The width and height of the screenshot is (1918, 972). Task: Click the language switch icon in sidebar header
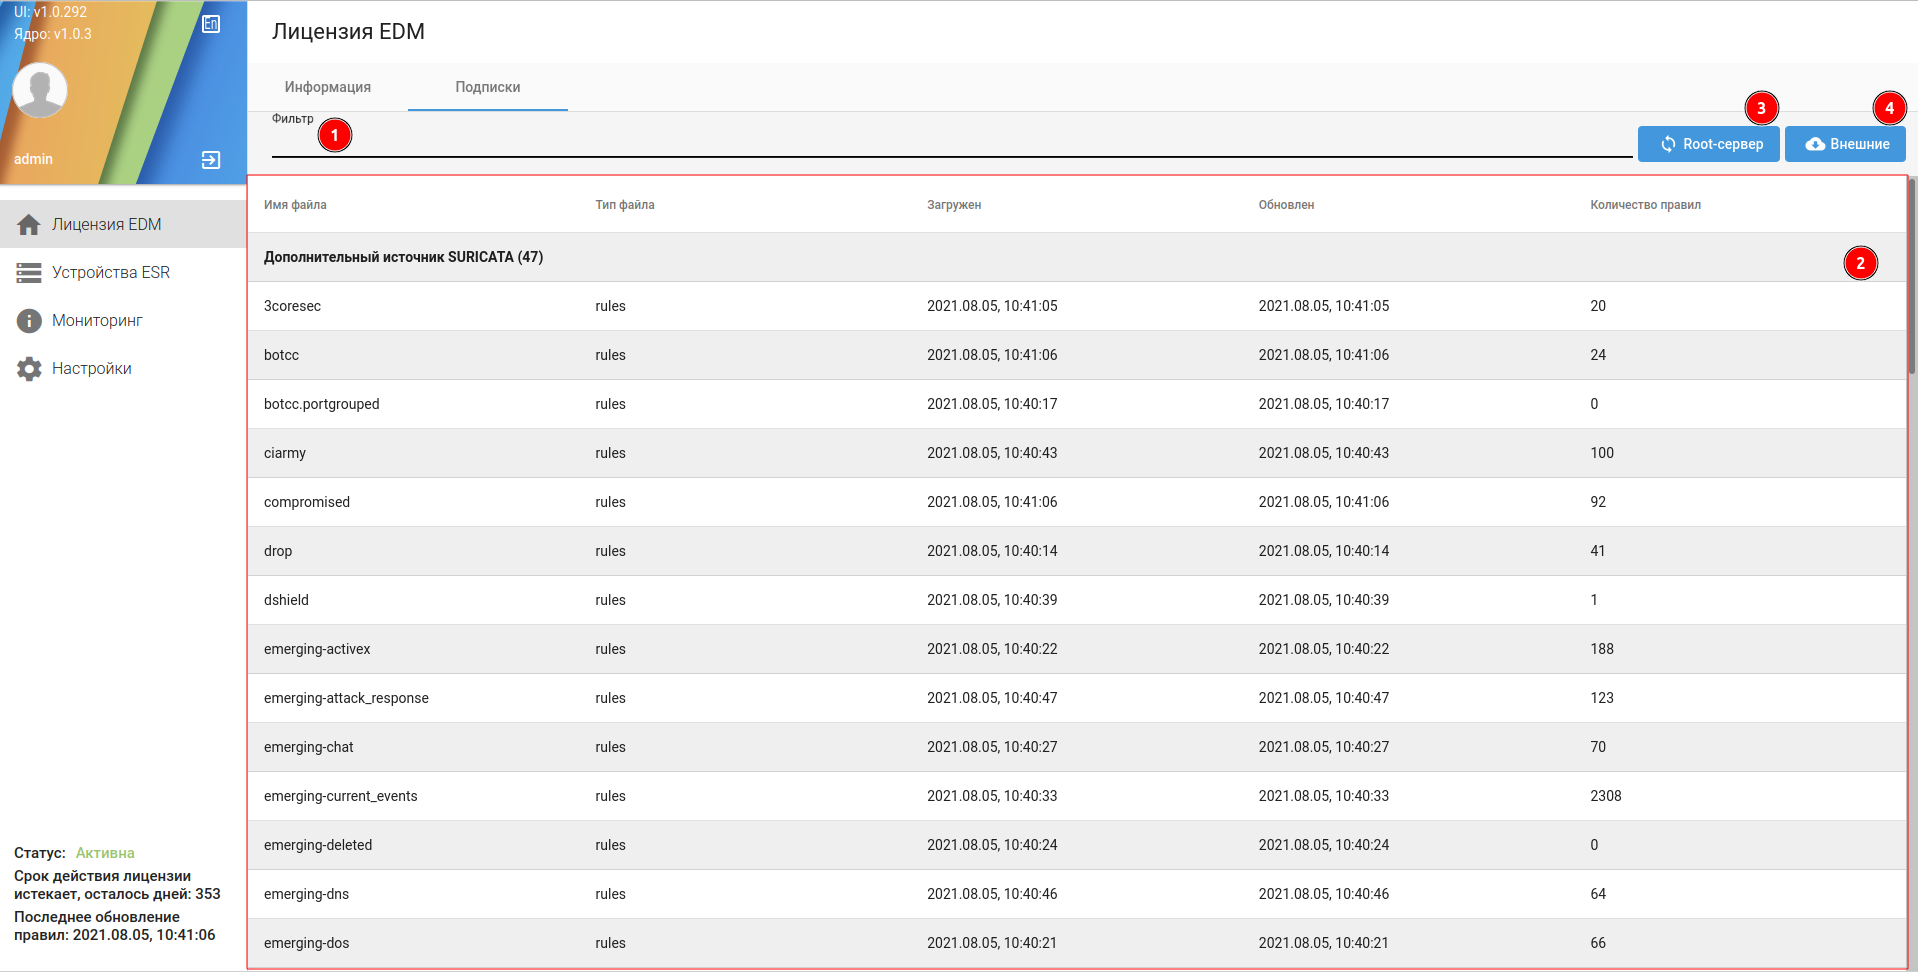point(211,24)
